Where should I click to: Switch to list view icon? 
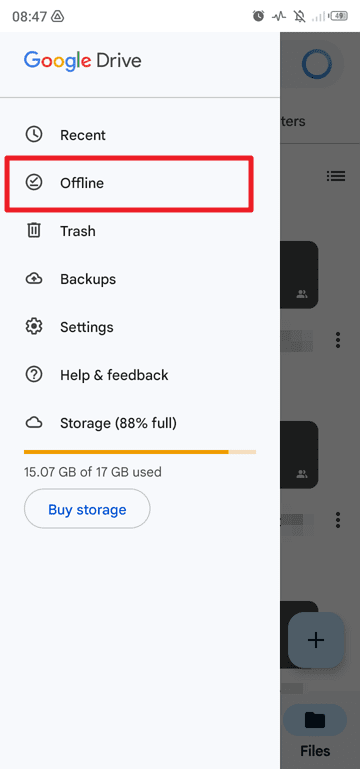[x=336, y=176]
